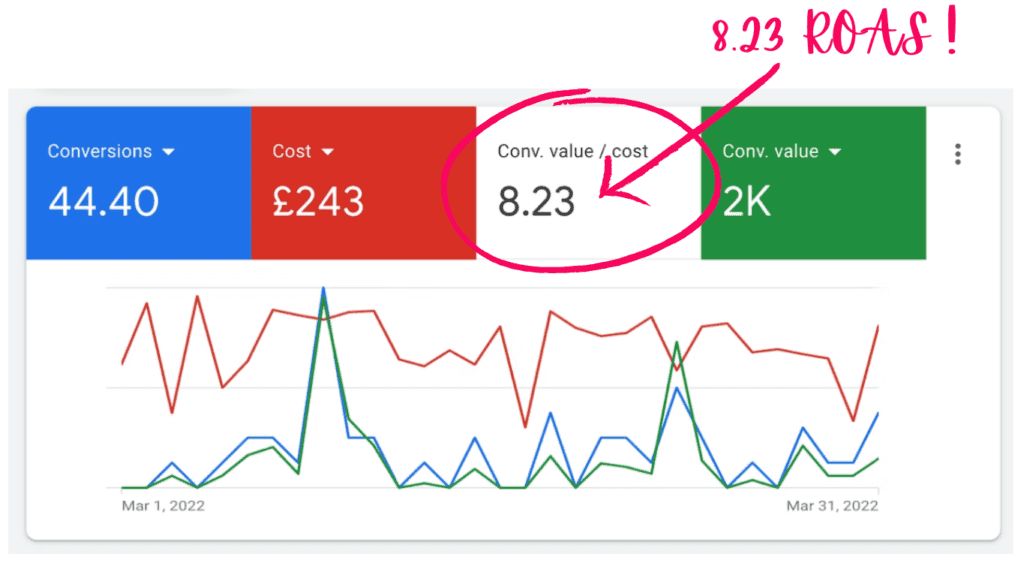The width and height of the screenshot is (1024, 572).
Task: Expand the Conv. value metric dropdown arrow
Action: click(x=835, y=151)
